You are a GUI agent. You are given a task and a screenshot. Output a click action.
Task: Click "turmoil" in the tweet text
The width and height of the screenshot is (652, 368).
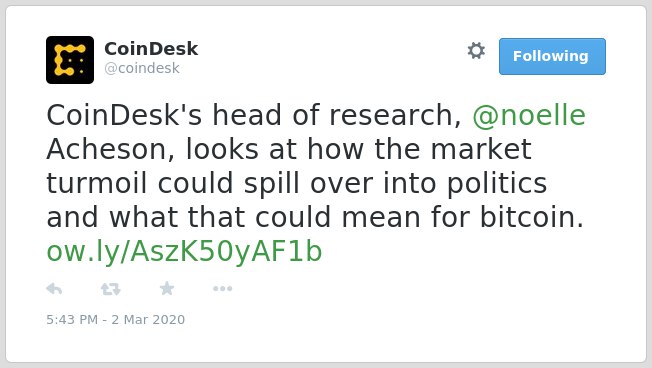(x=96, y=183)
